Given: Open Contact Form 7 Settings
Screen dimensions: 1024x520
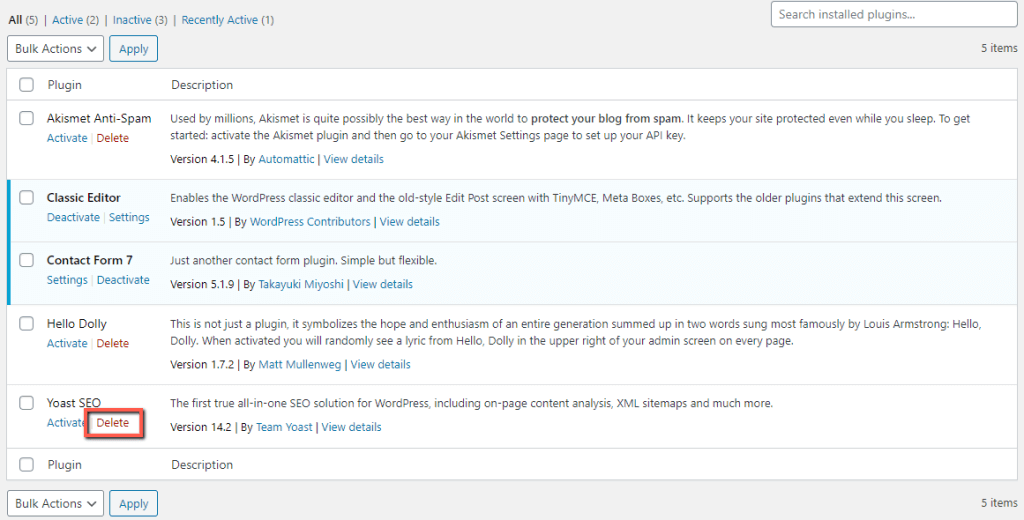Looking at the screenshot, I should click(x=67, y=280).
